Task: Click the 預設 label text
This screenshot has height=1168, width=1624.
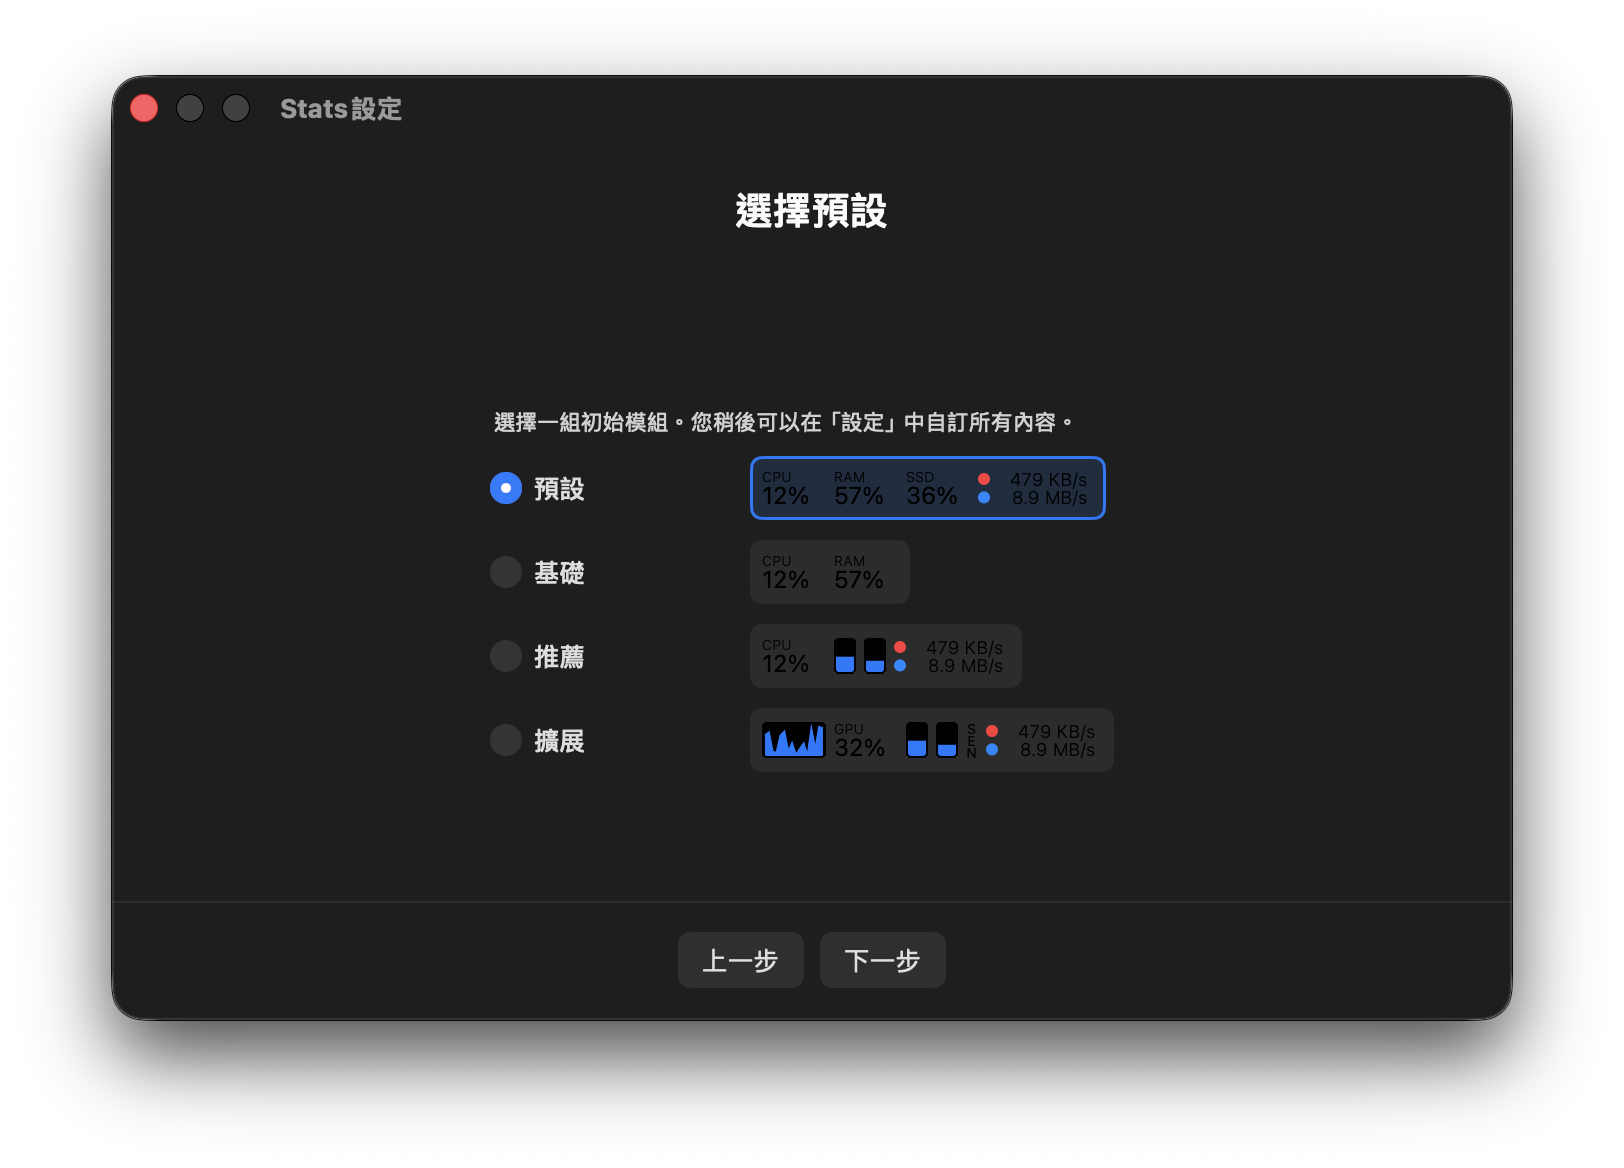Action: [x=559, y=489]
